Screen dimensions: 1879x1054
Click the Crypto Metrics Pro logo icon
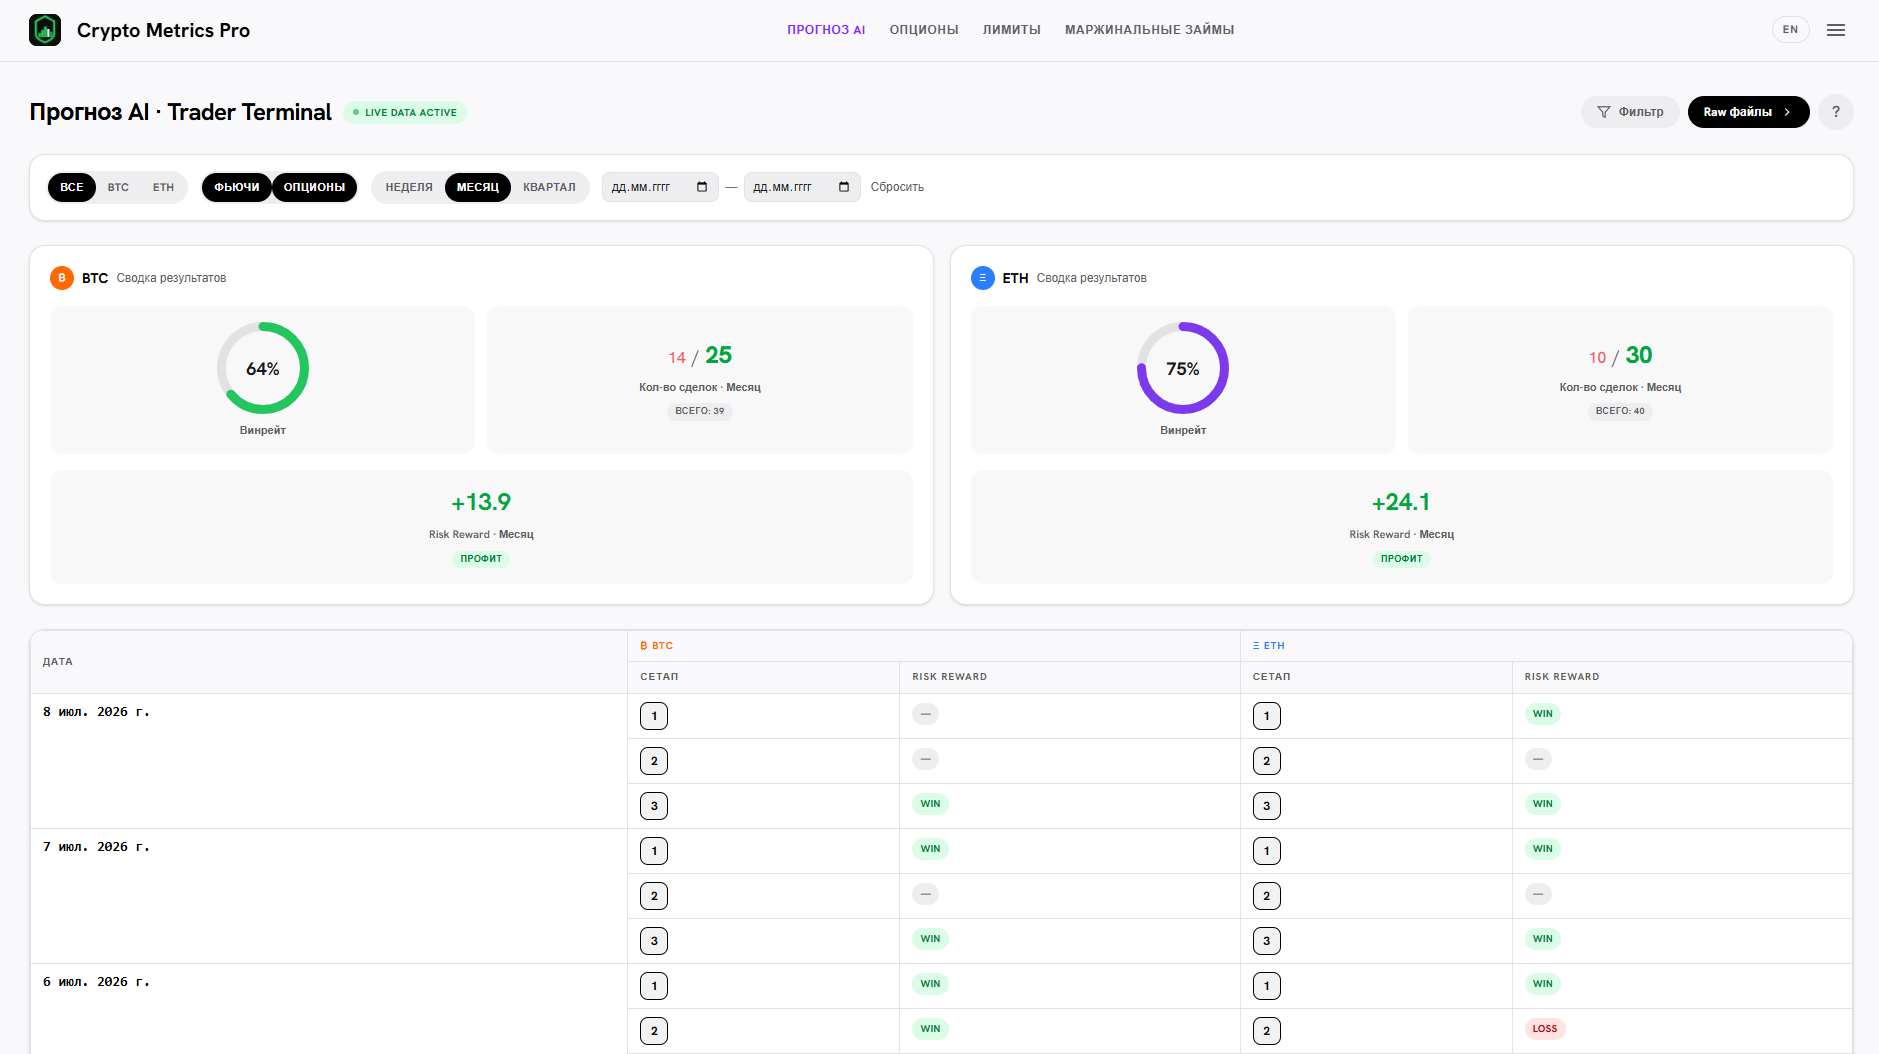click(x=45, y=30)
